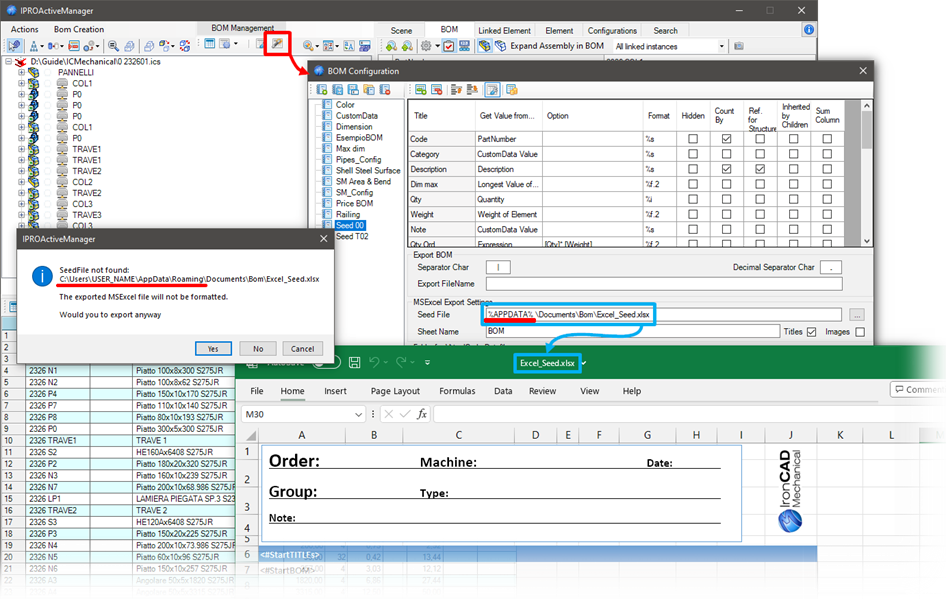Switch to the Linked Element tab
This screenshot has width=946, height=599.
[504, 30]
